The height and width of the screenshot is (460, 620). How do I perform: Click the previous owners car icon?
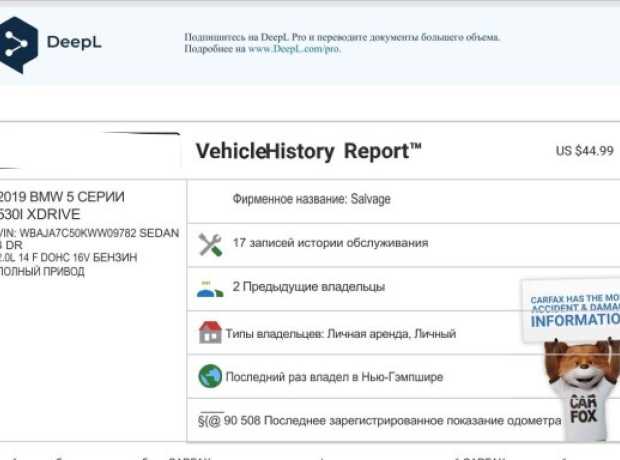[210, 290]
